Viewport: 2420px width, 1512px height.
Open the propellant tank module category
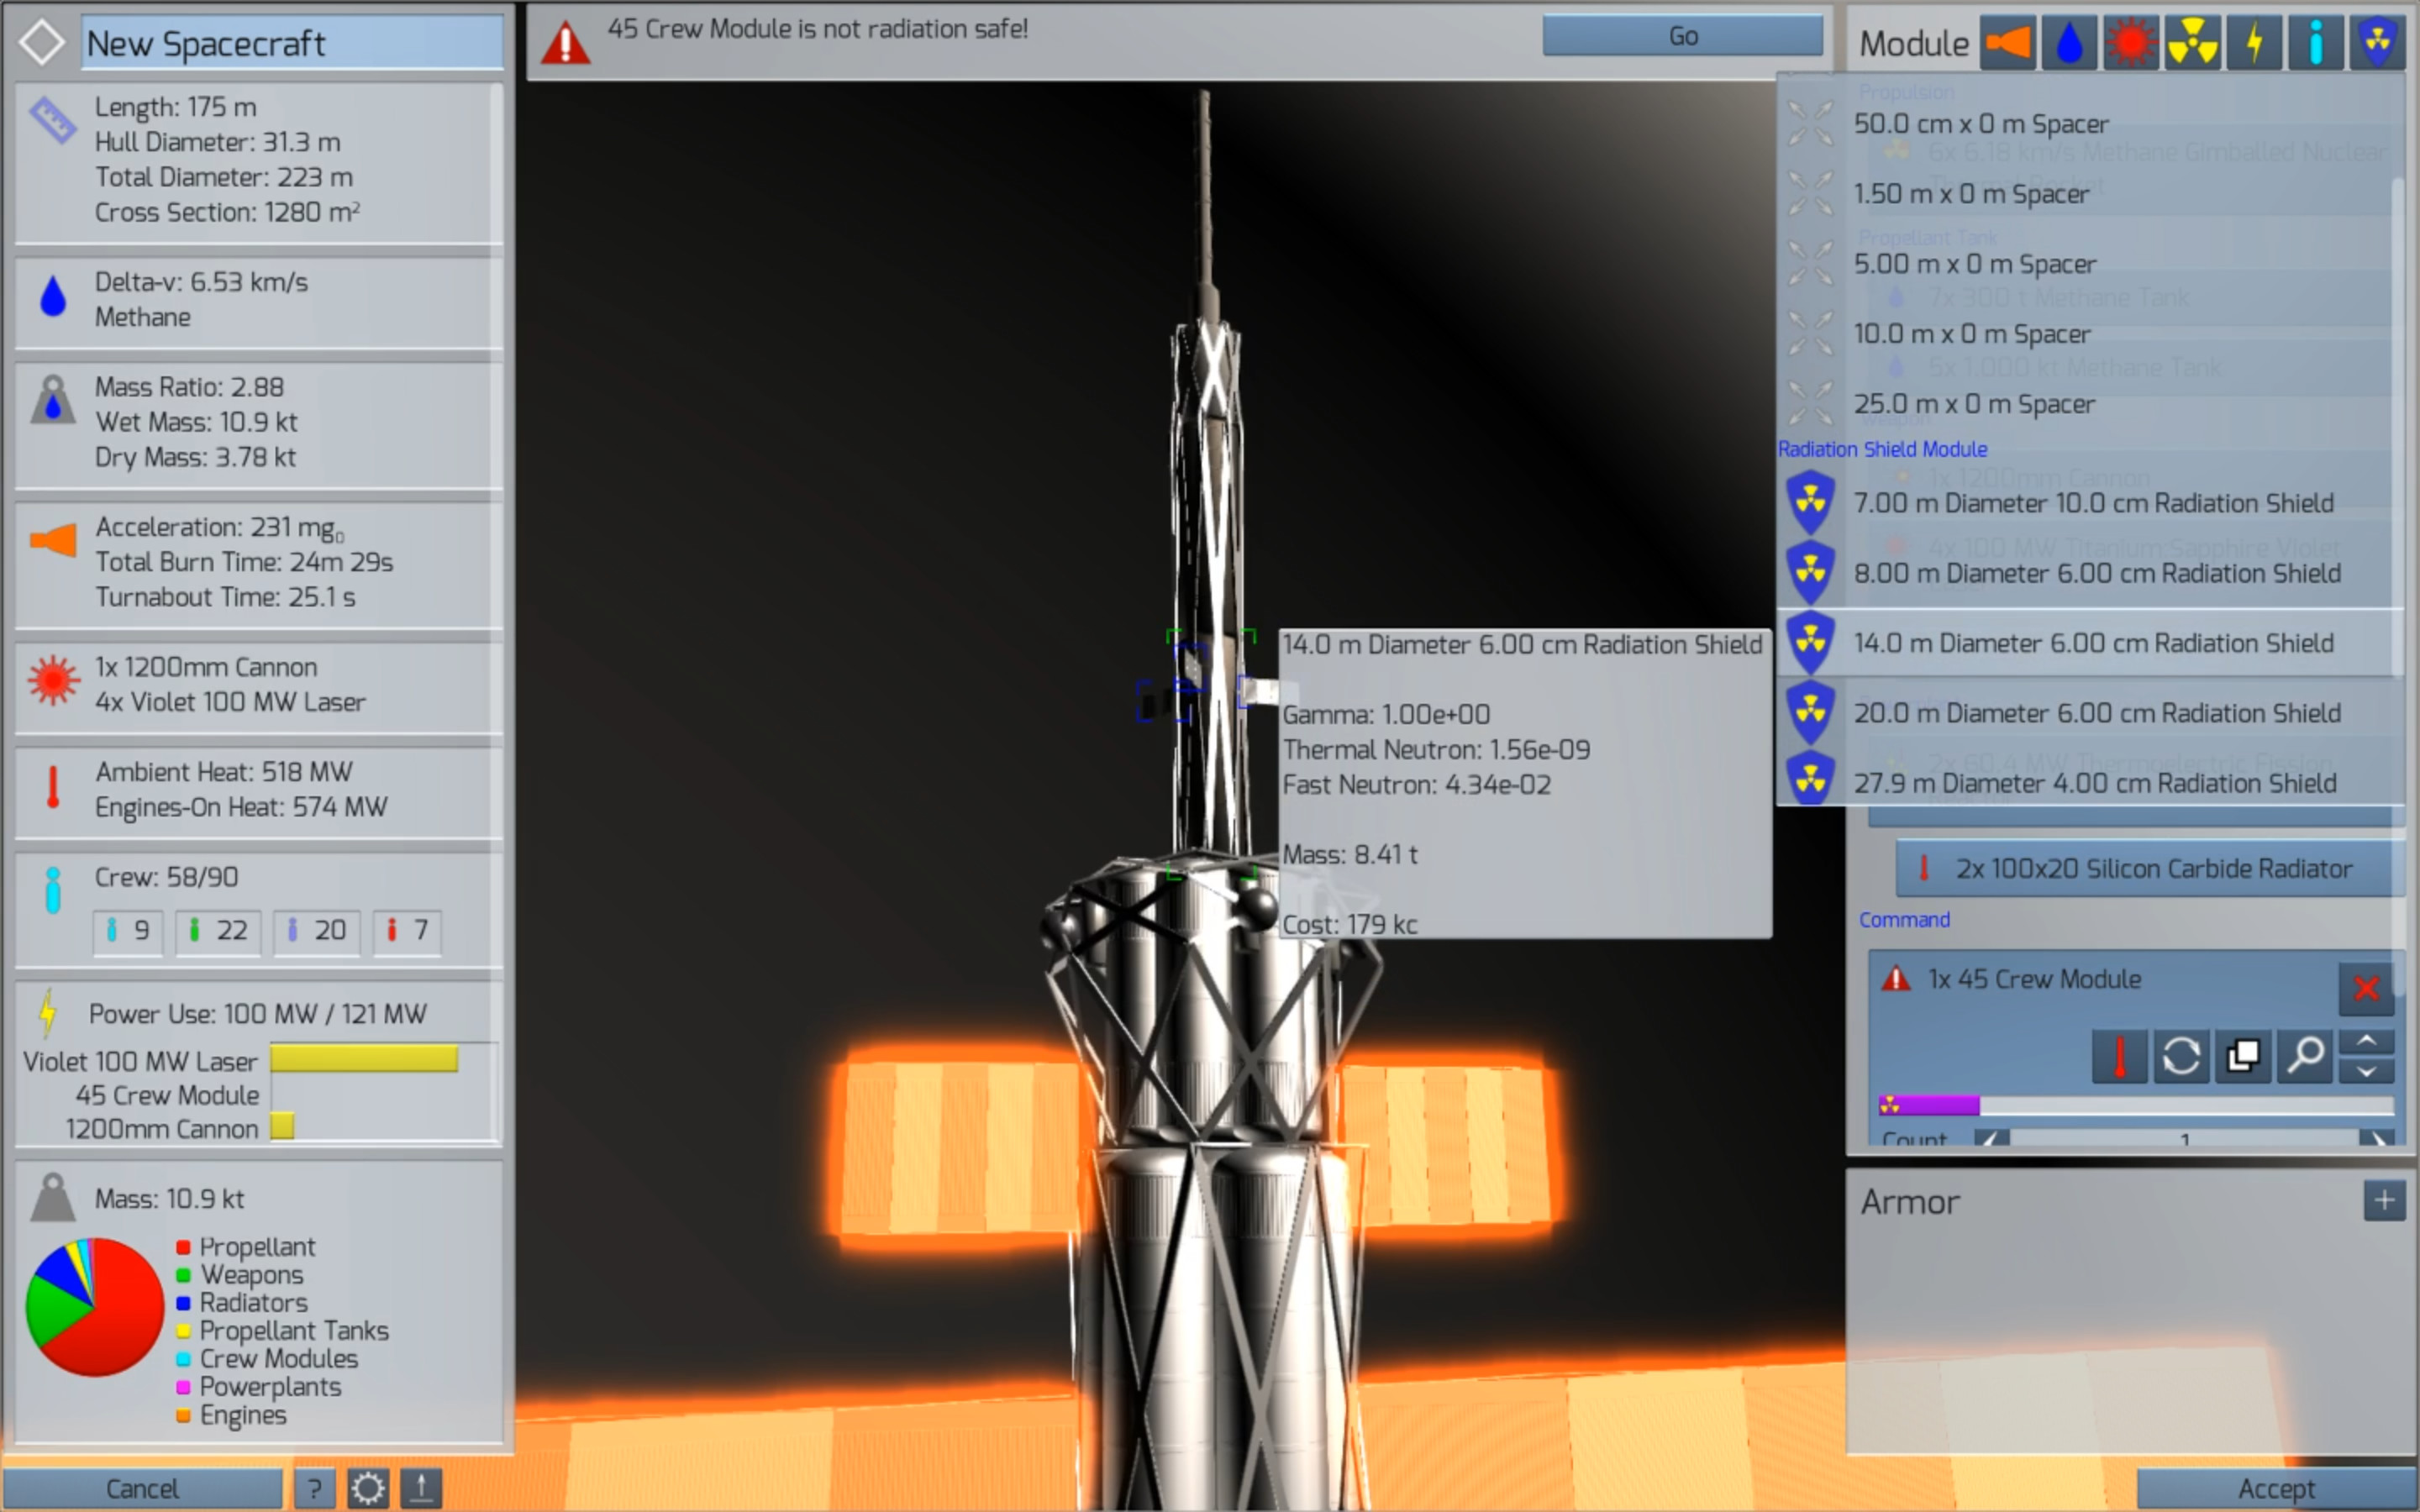[2070, 42]
